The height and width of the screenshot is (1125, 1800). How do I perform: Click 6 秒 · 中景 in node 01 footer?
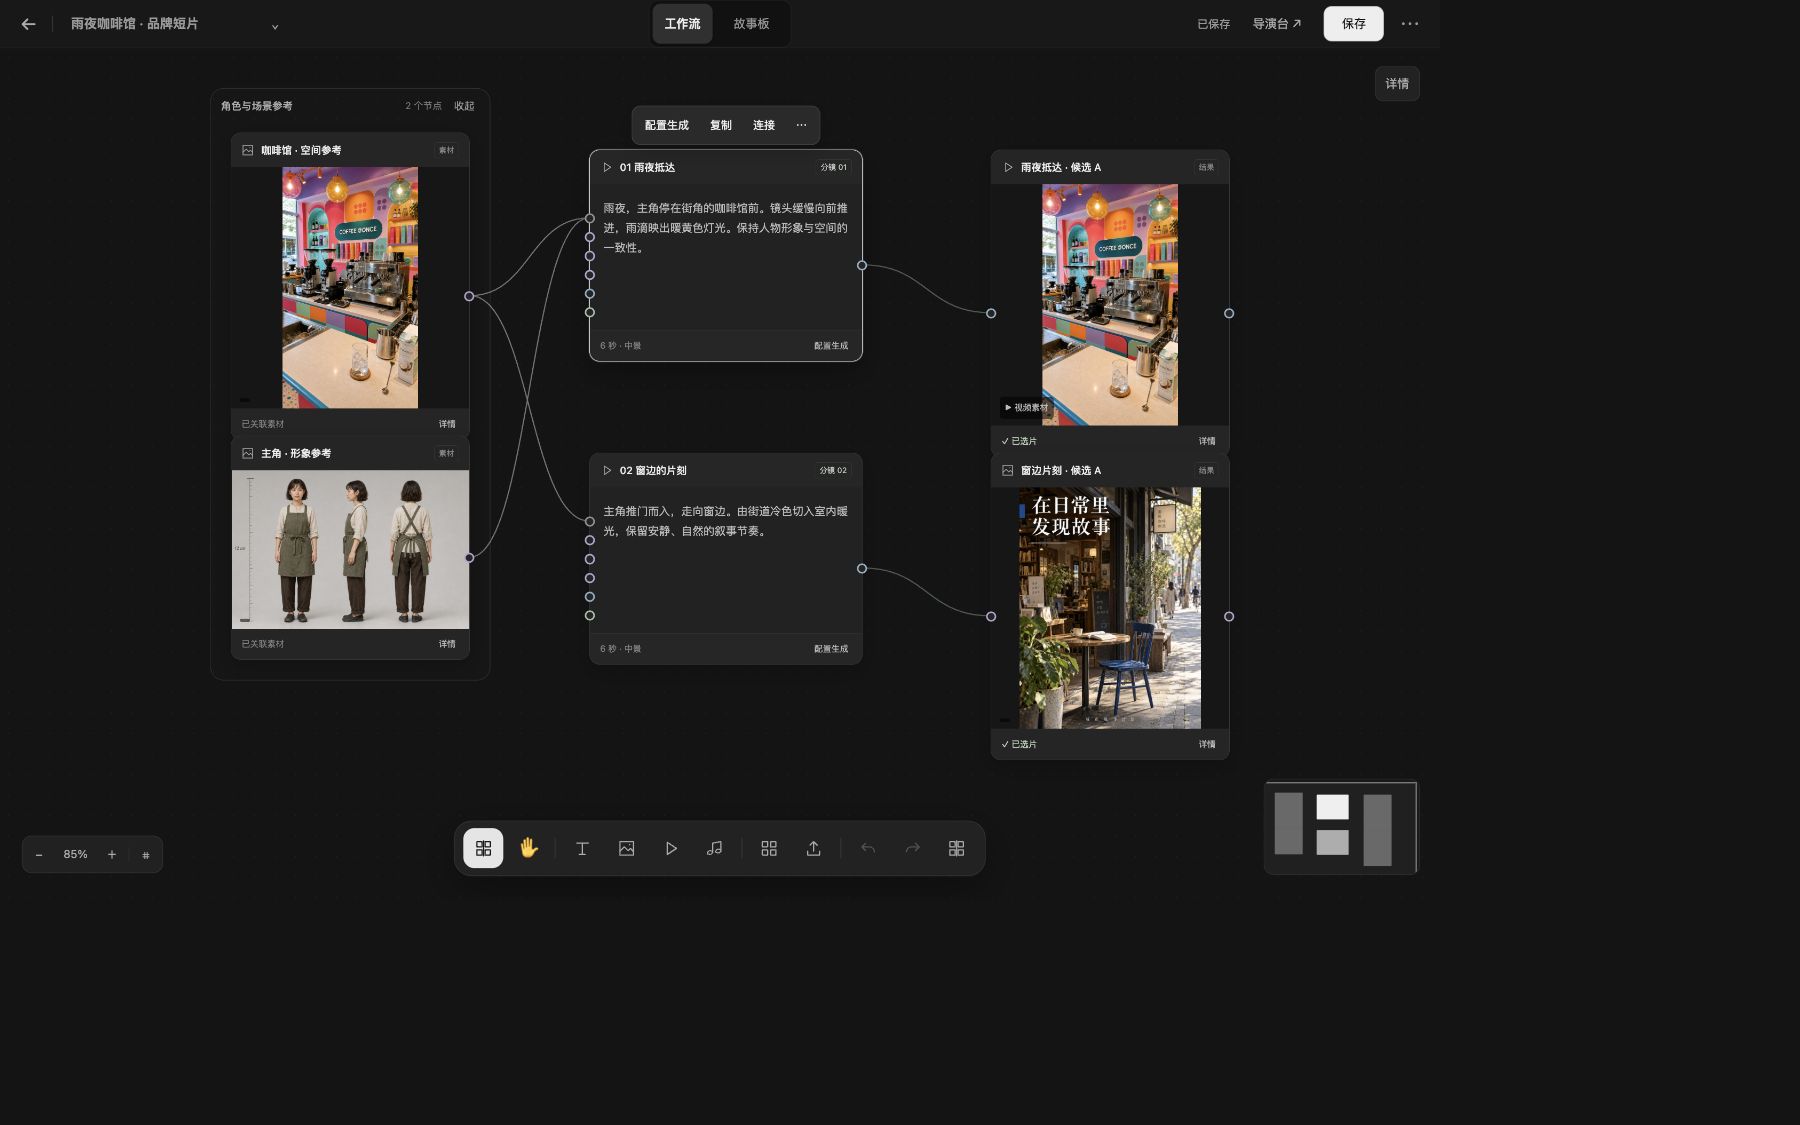[621, 346]
